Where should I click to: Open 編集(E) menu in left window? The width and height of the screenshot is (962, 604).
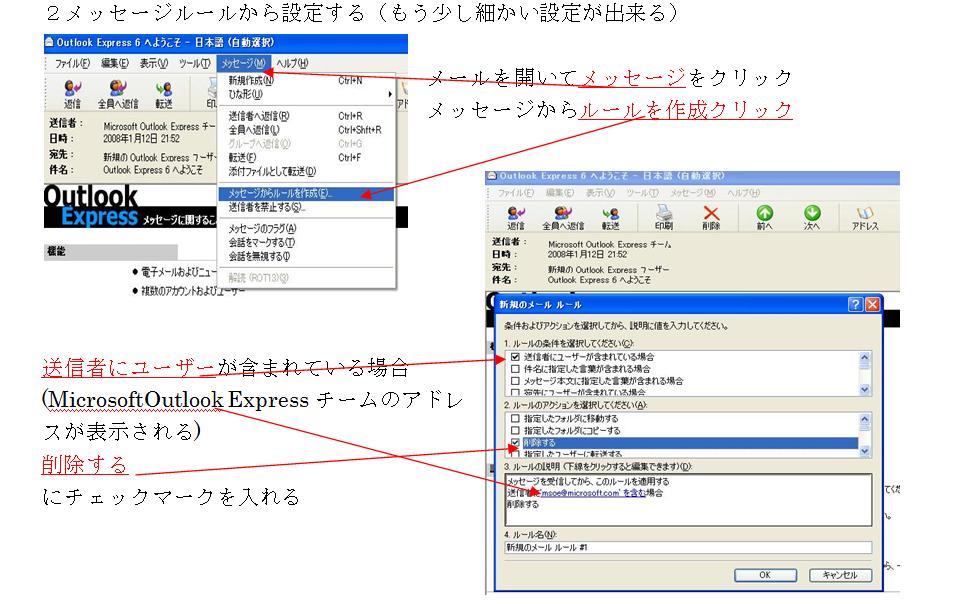[x=115, y=63]
